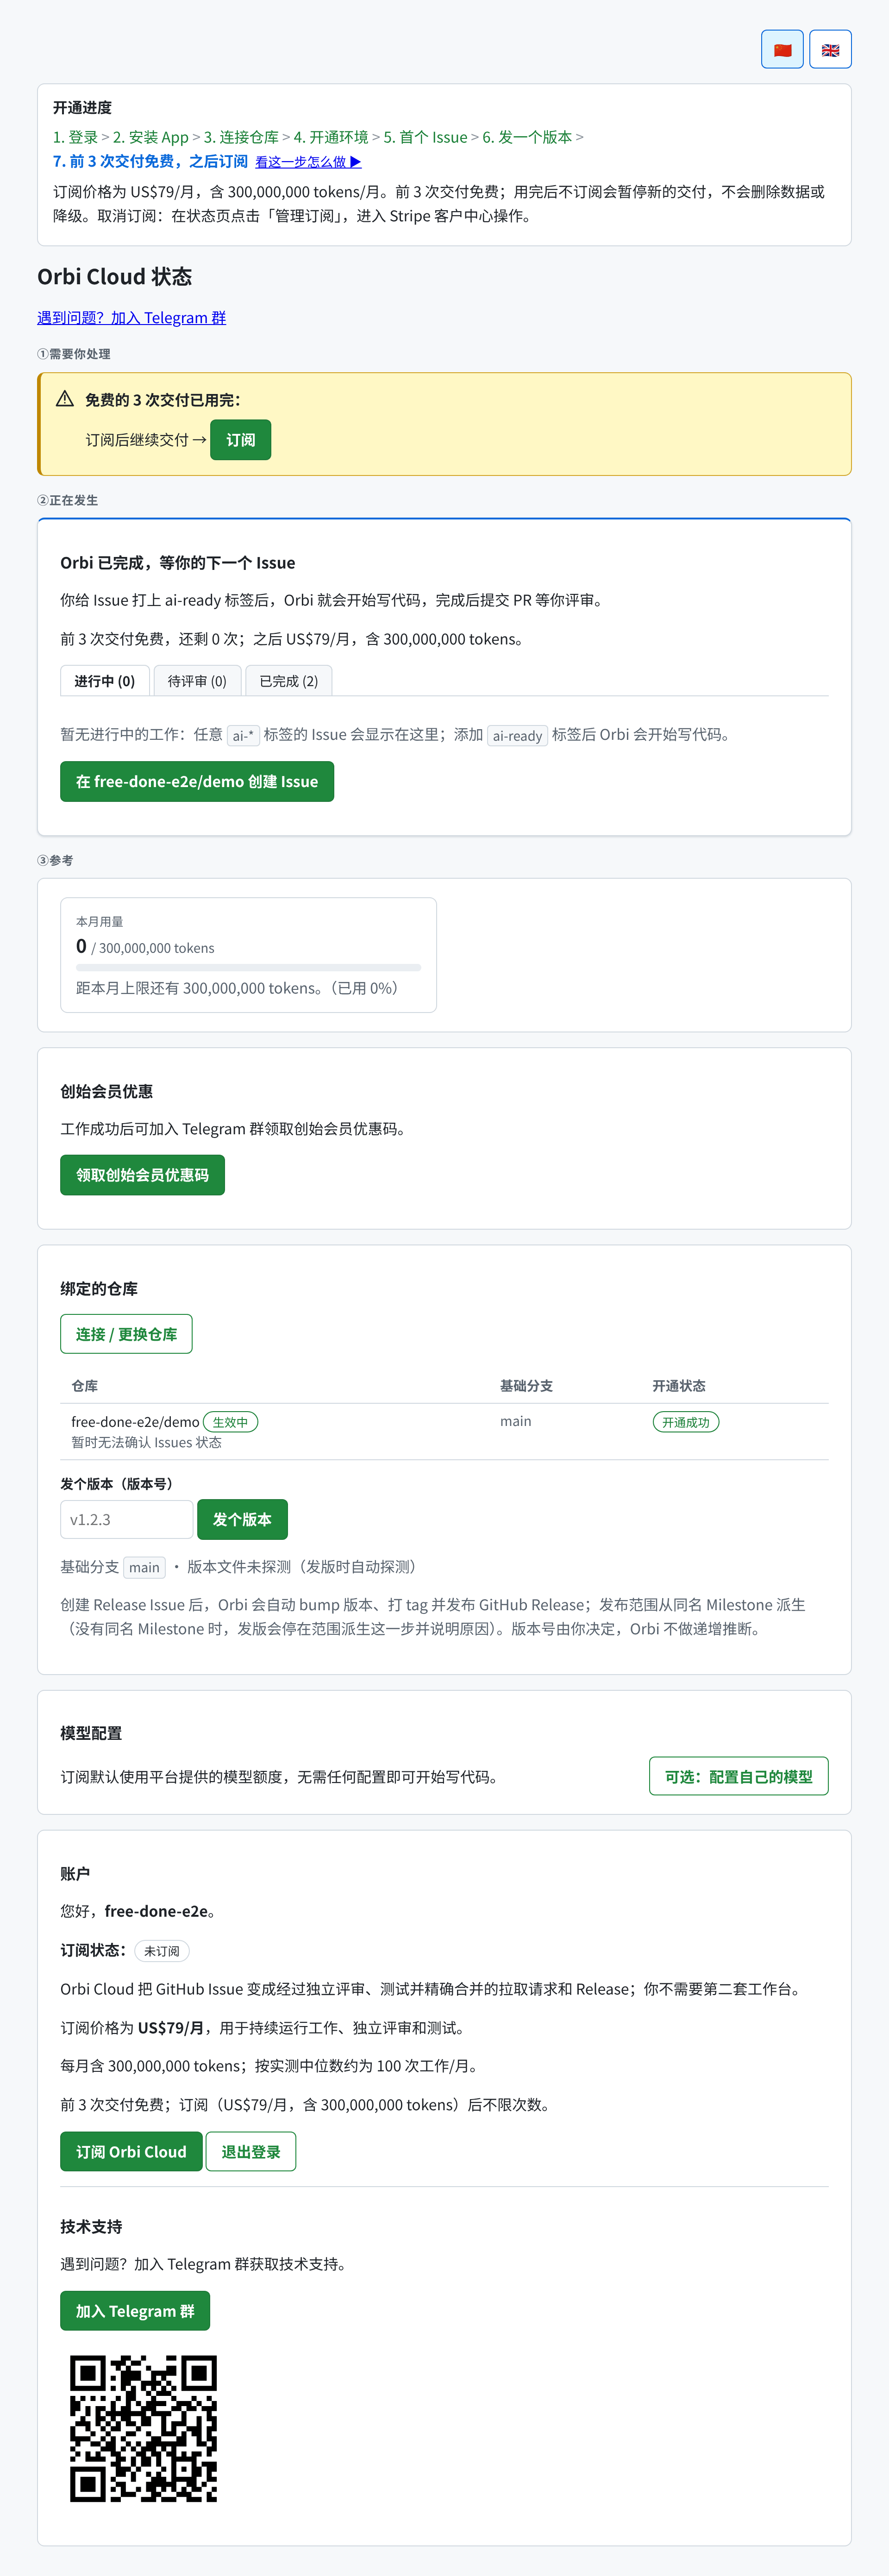Open the 遇到问题？加入 Telegram 群 link
889x2576 pixels.
(131, 318)
